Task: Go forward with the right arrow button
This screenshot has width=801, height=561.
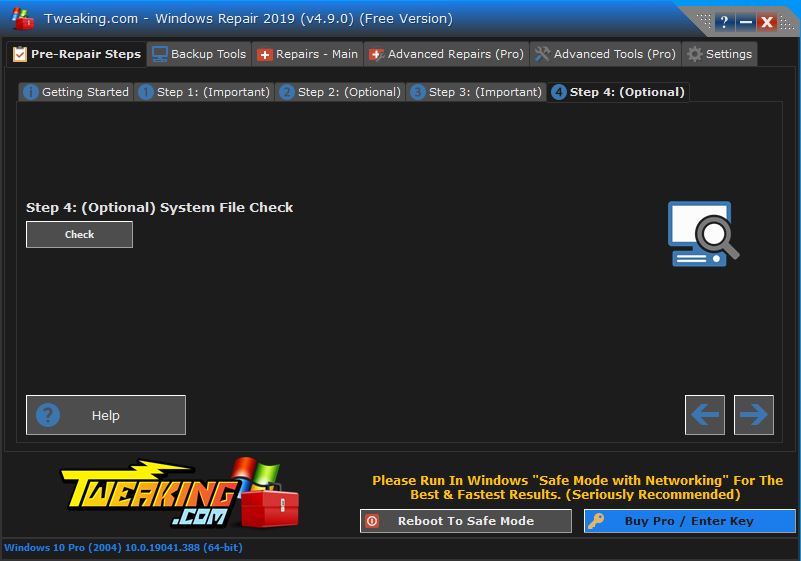Action: point(753,414)
